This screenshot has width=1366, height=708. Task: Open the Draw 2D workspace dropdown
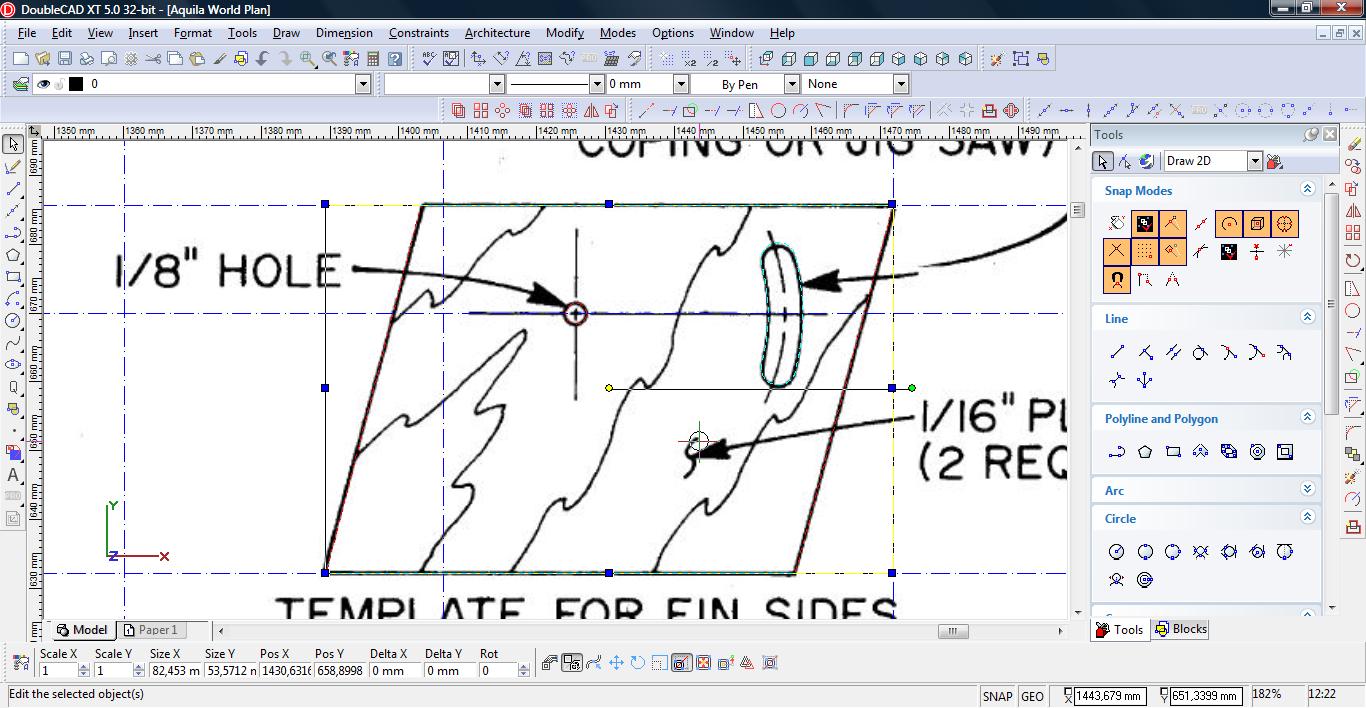point(1254,161)
